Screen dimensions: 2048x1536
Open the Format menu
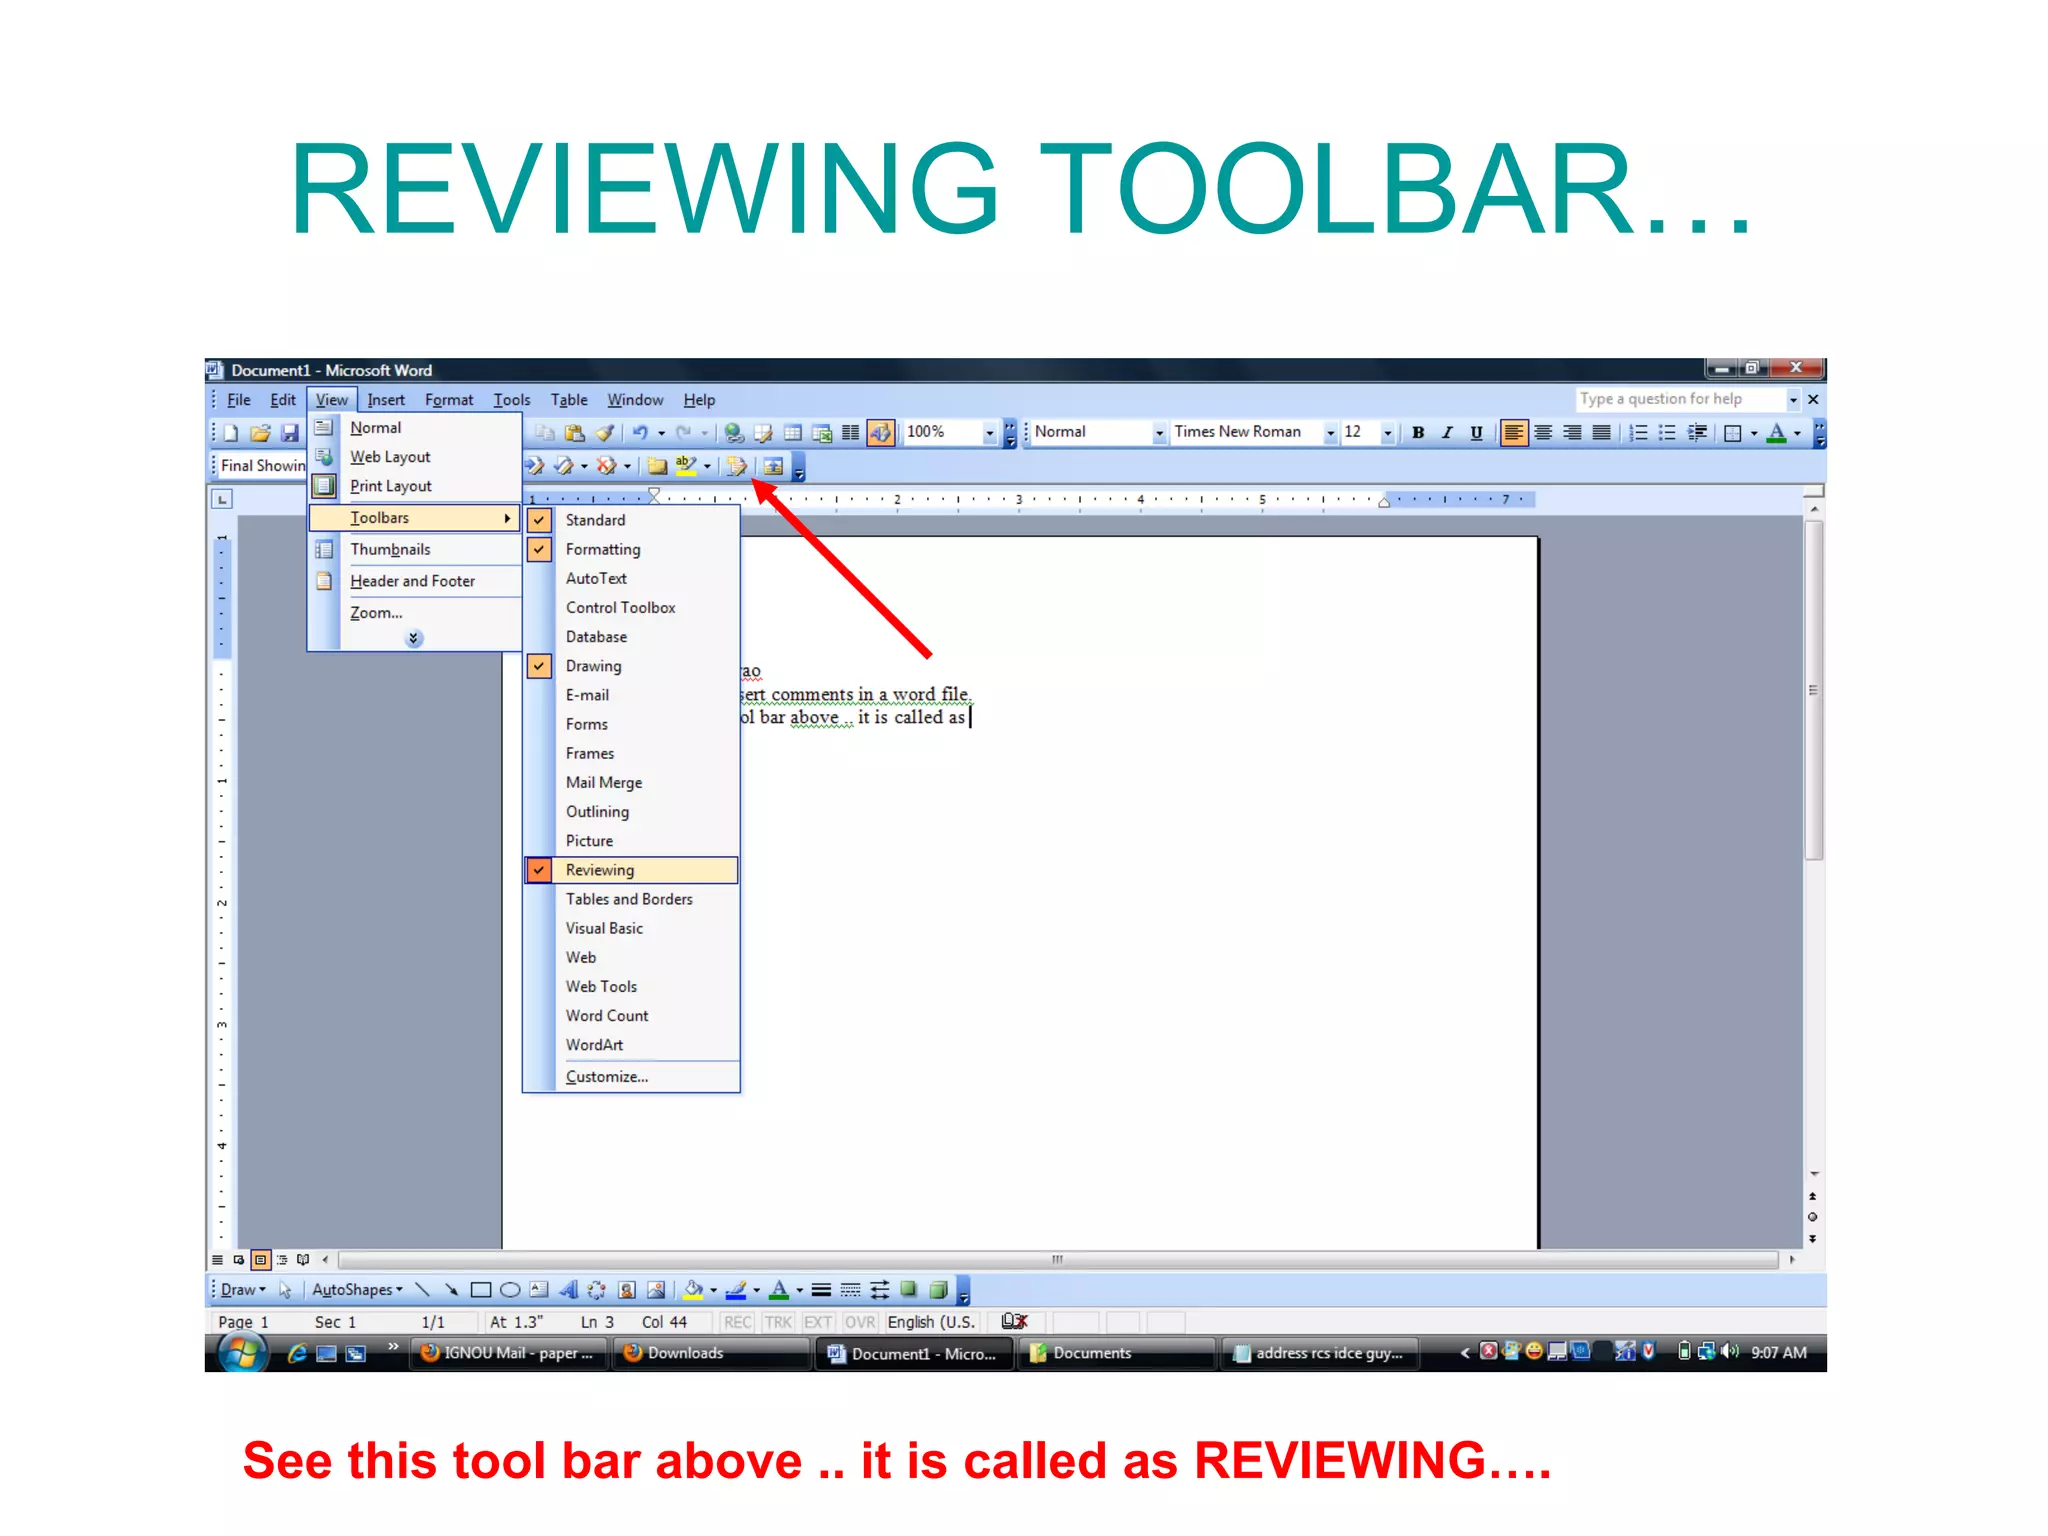[449, 400]
